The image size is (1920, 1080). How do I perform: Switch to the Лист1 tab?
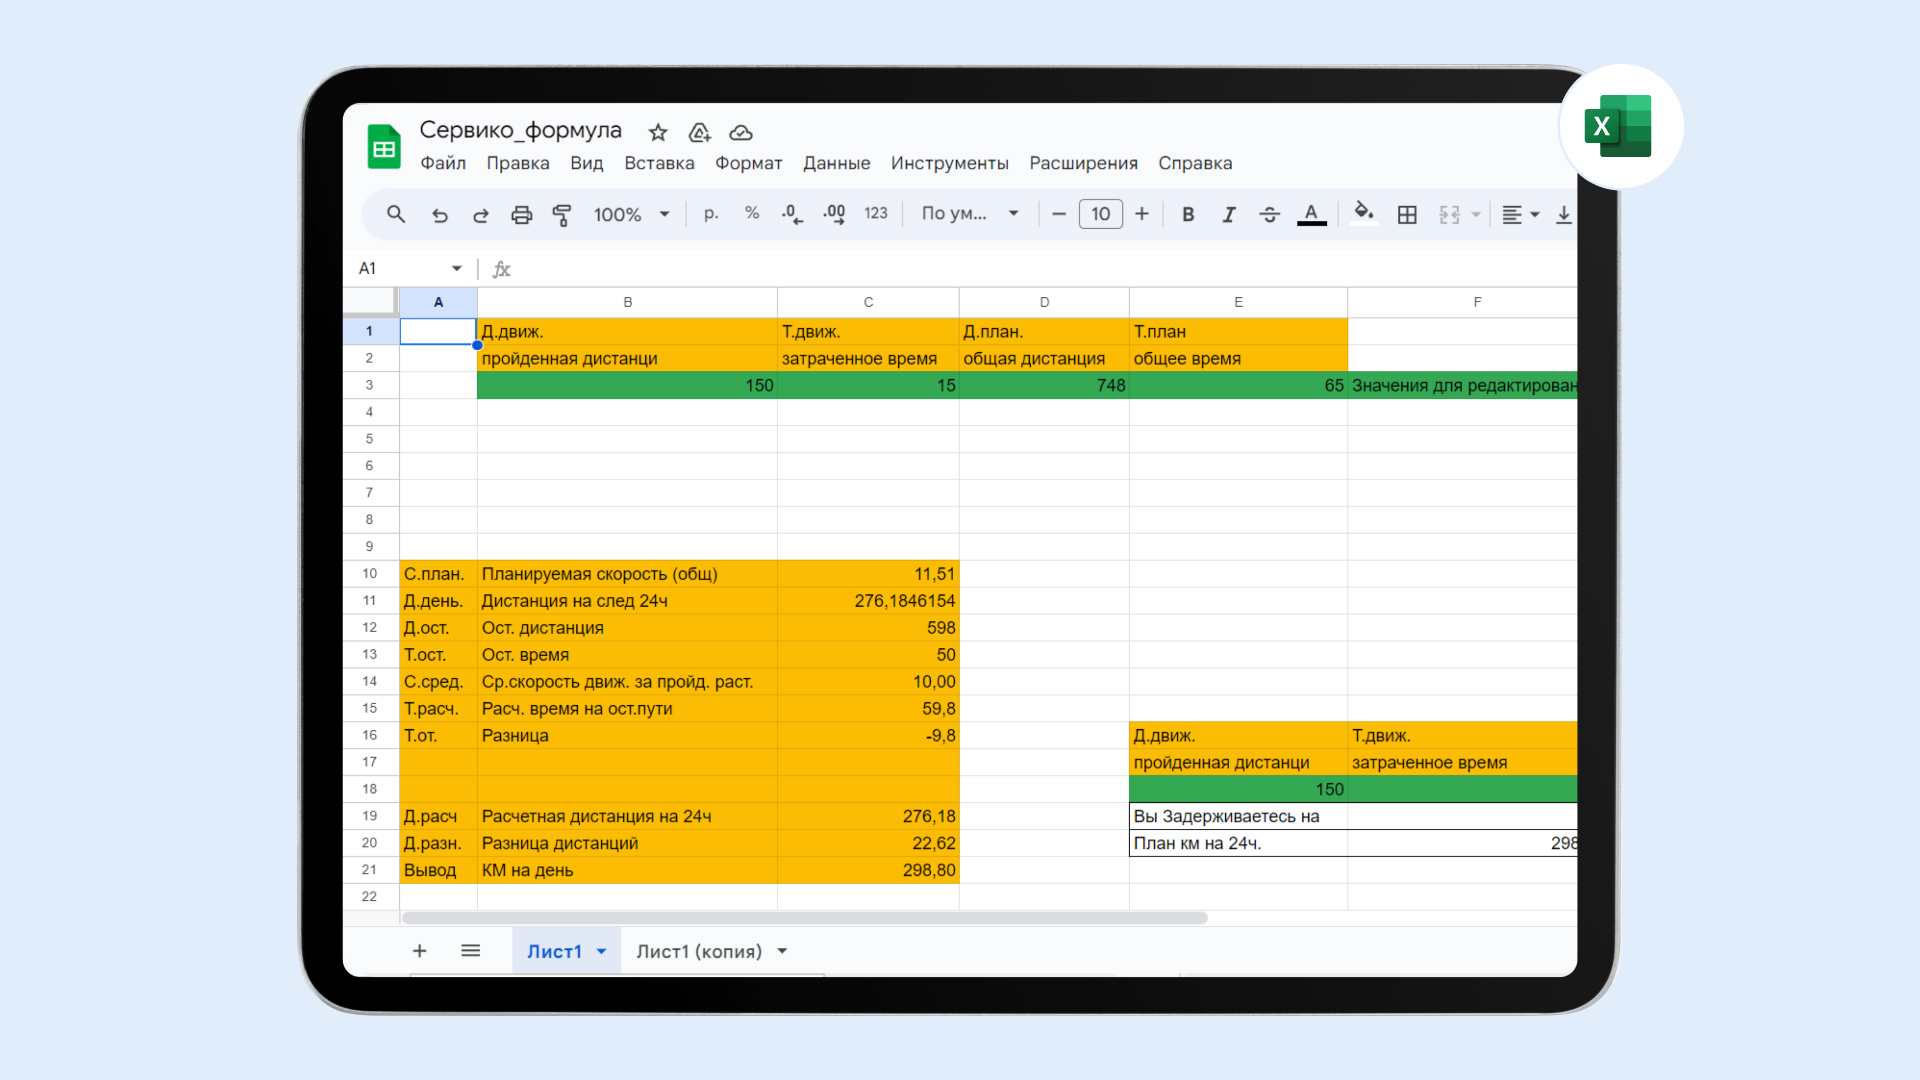[554, 951]
